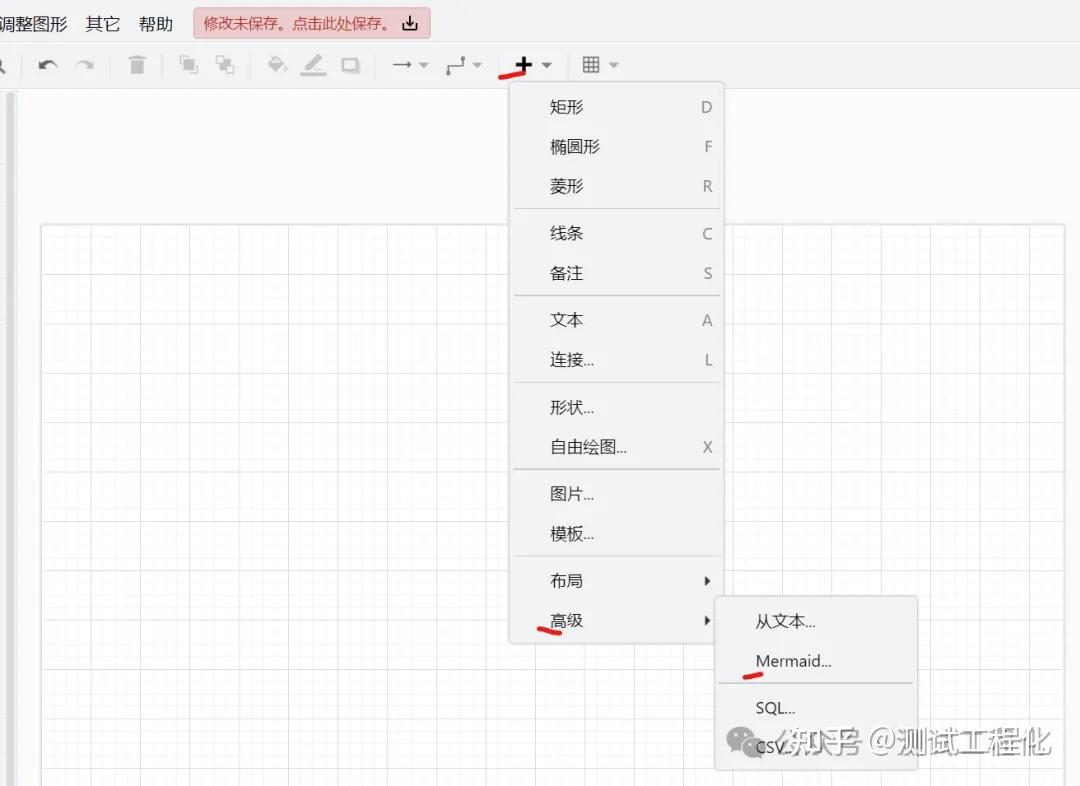Click the Delete trash can icon
Viewport: 1080px width, 786px height.
tap(137, 65)
